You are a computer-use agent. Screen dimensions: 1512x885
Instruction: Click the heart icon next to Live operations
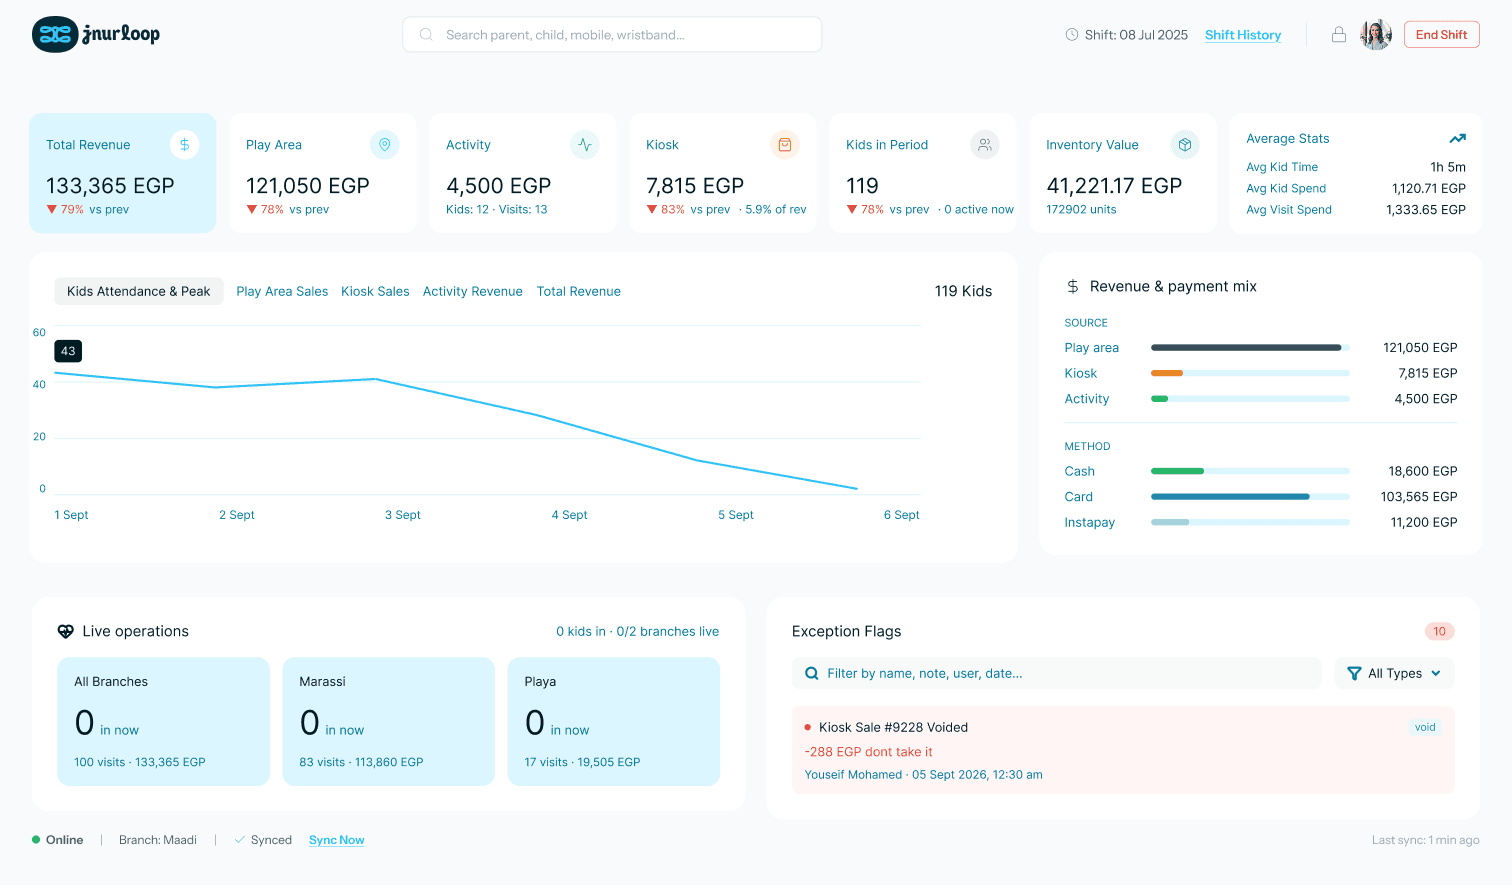(66, 631)
